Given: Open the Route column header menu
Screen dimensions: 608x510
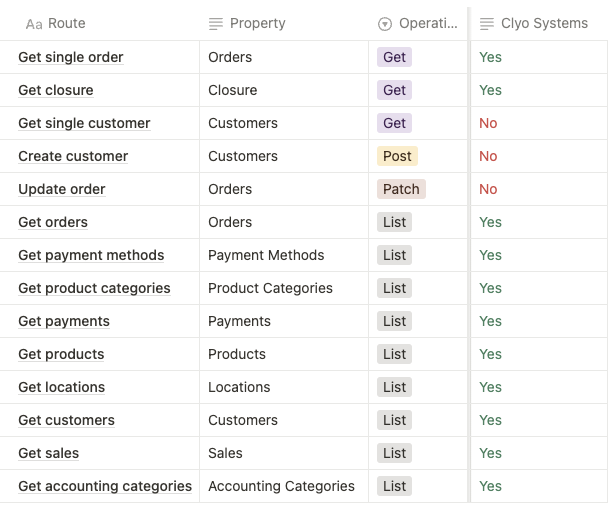Looking at the screenshot, I should (x=66, y=23).
